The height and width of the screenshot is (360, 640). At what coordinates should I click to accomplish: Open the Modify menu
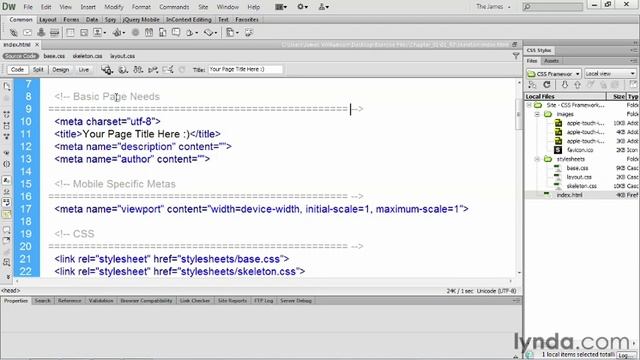[x=113, y=7]
